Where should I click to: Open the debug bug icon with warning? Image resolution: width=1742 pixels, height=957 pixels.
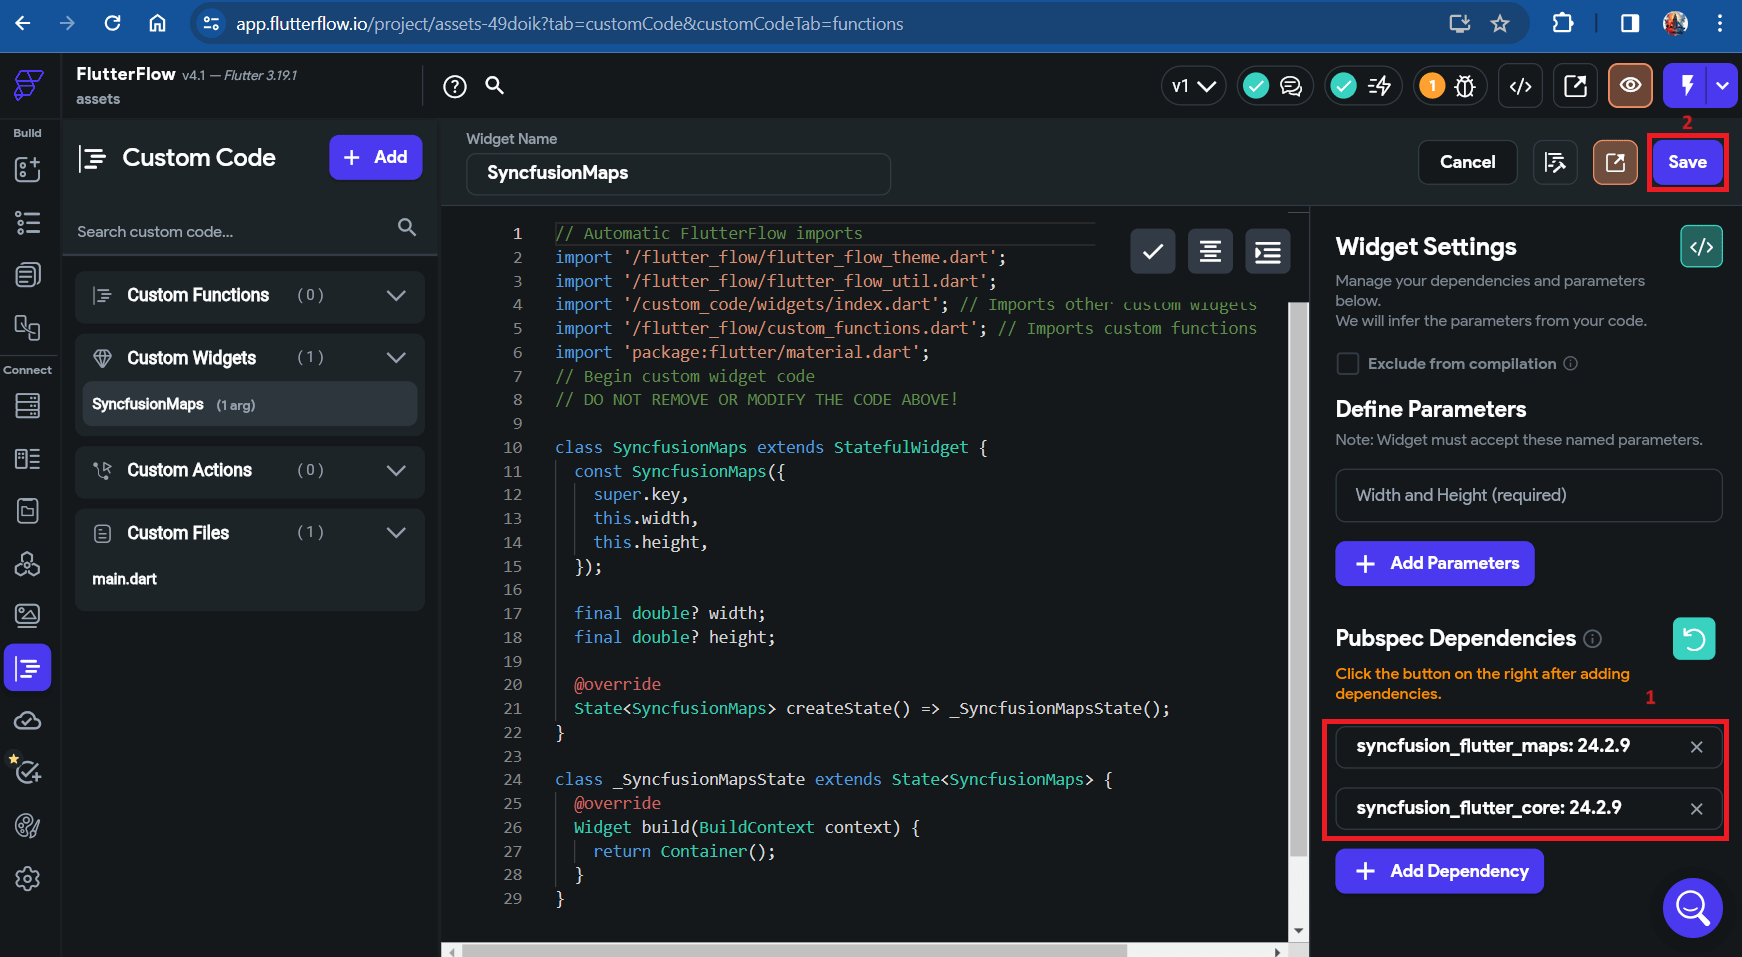(1450, 86)
